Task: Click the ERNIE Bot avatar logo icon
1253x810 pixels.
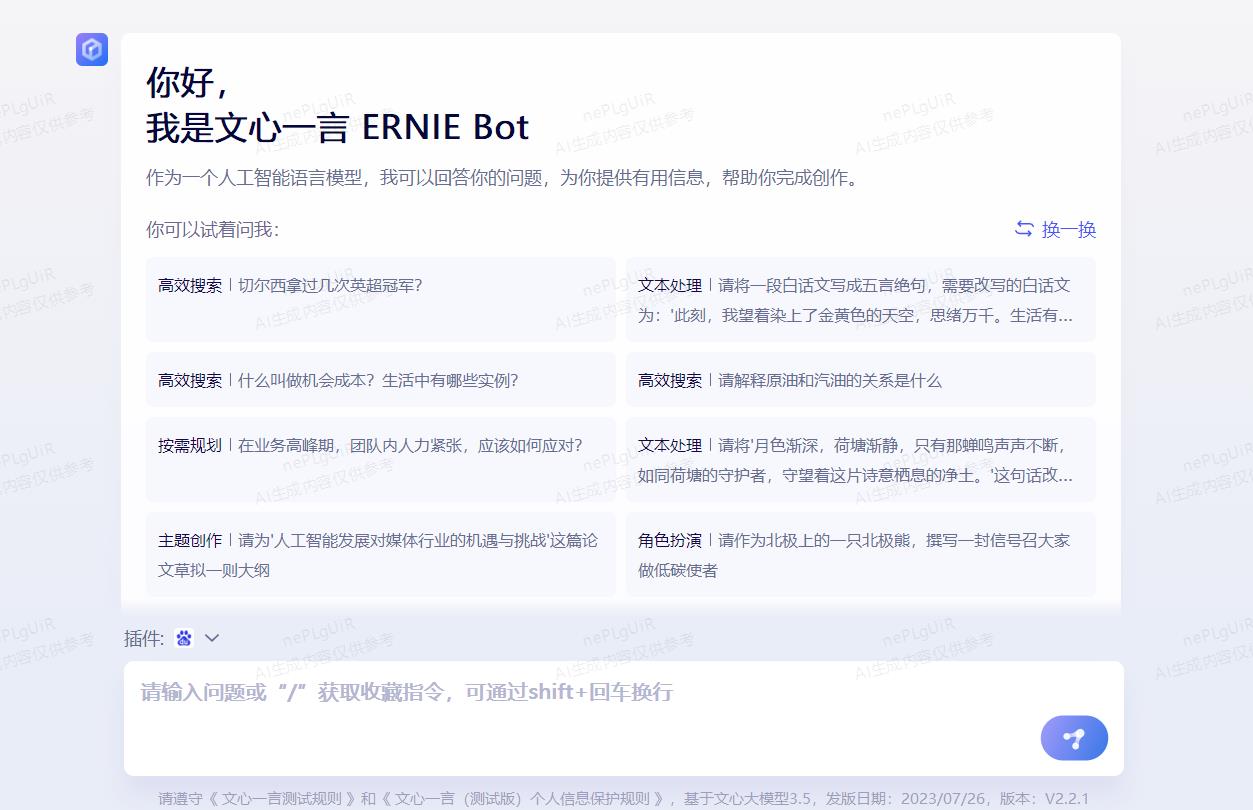Action: click(92, 49)
